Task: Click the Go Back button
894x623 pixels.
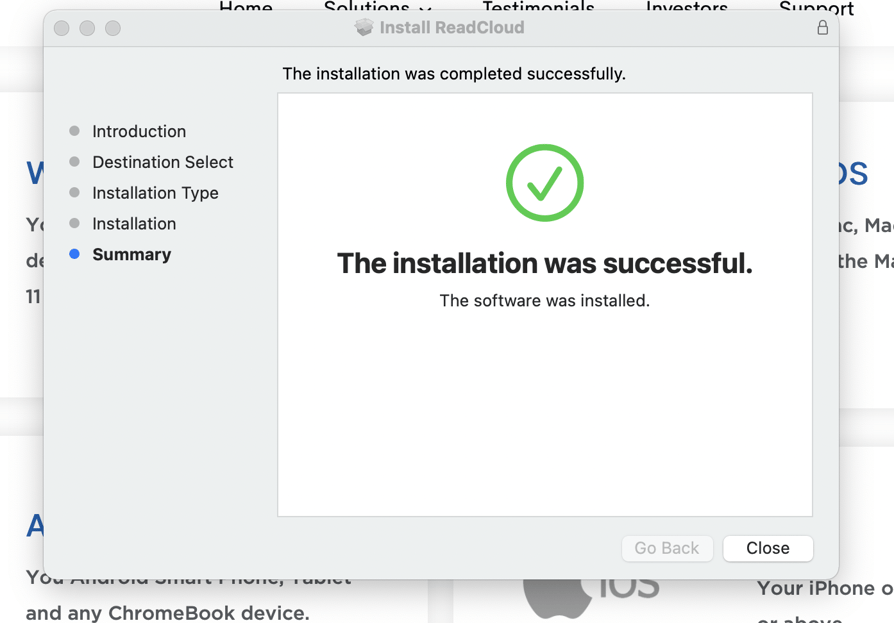Action: pos(667,548)
